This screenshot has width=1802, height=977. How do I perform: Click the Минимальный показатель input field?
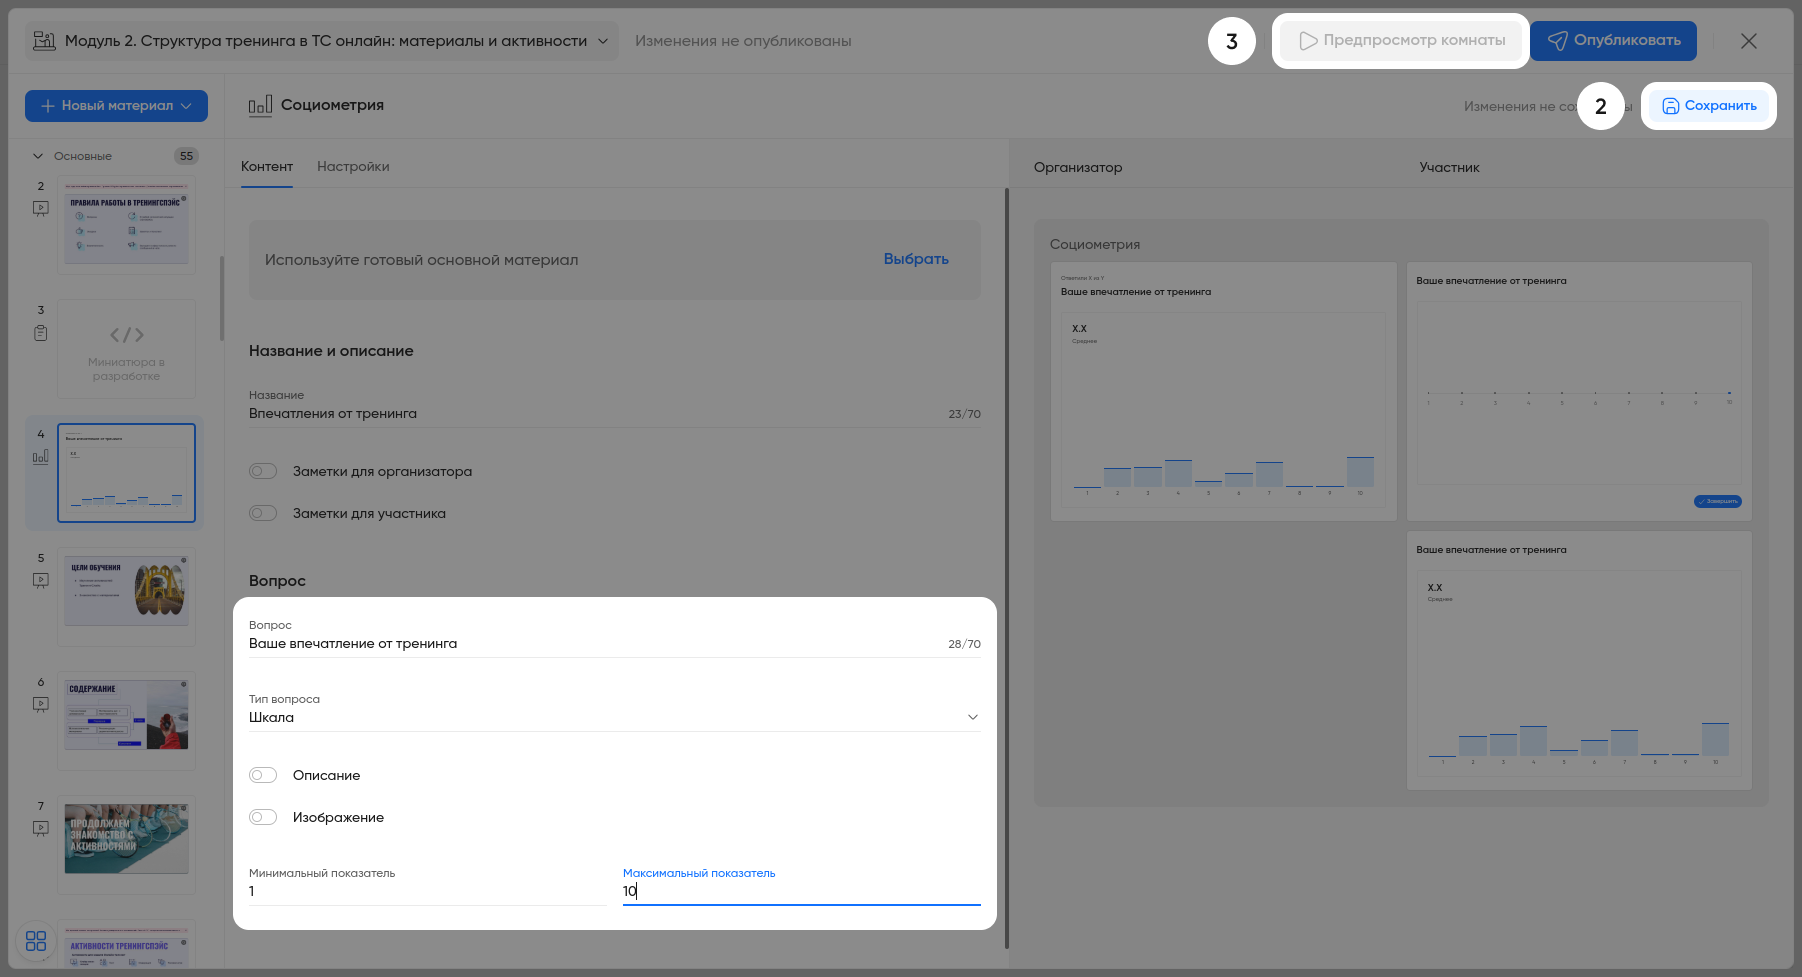427,891
